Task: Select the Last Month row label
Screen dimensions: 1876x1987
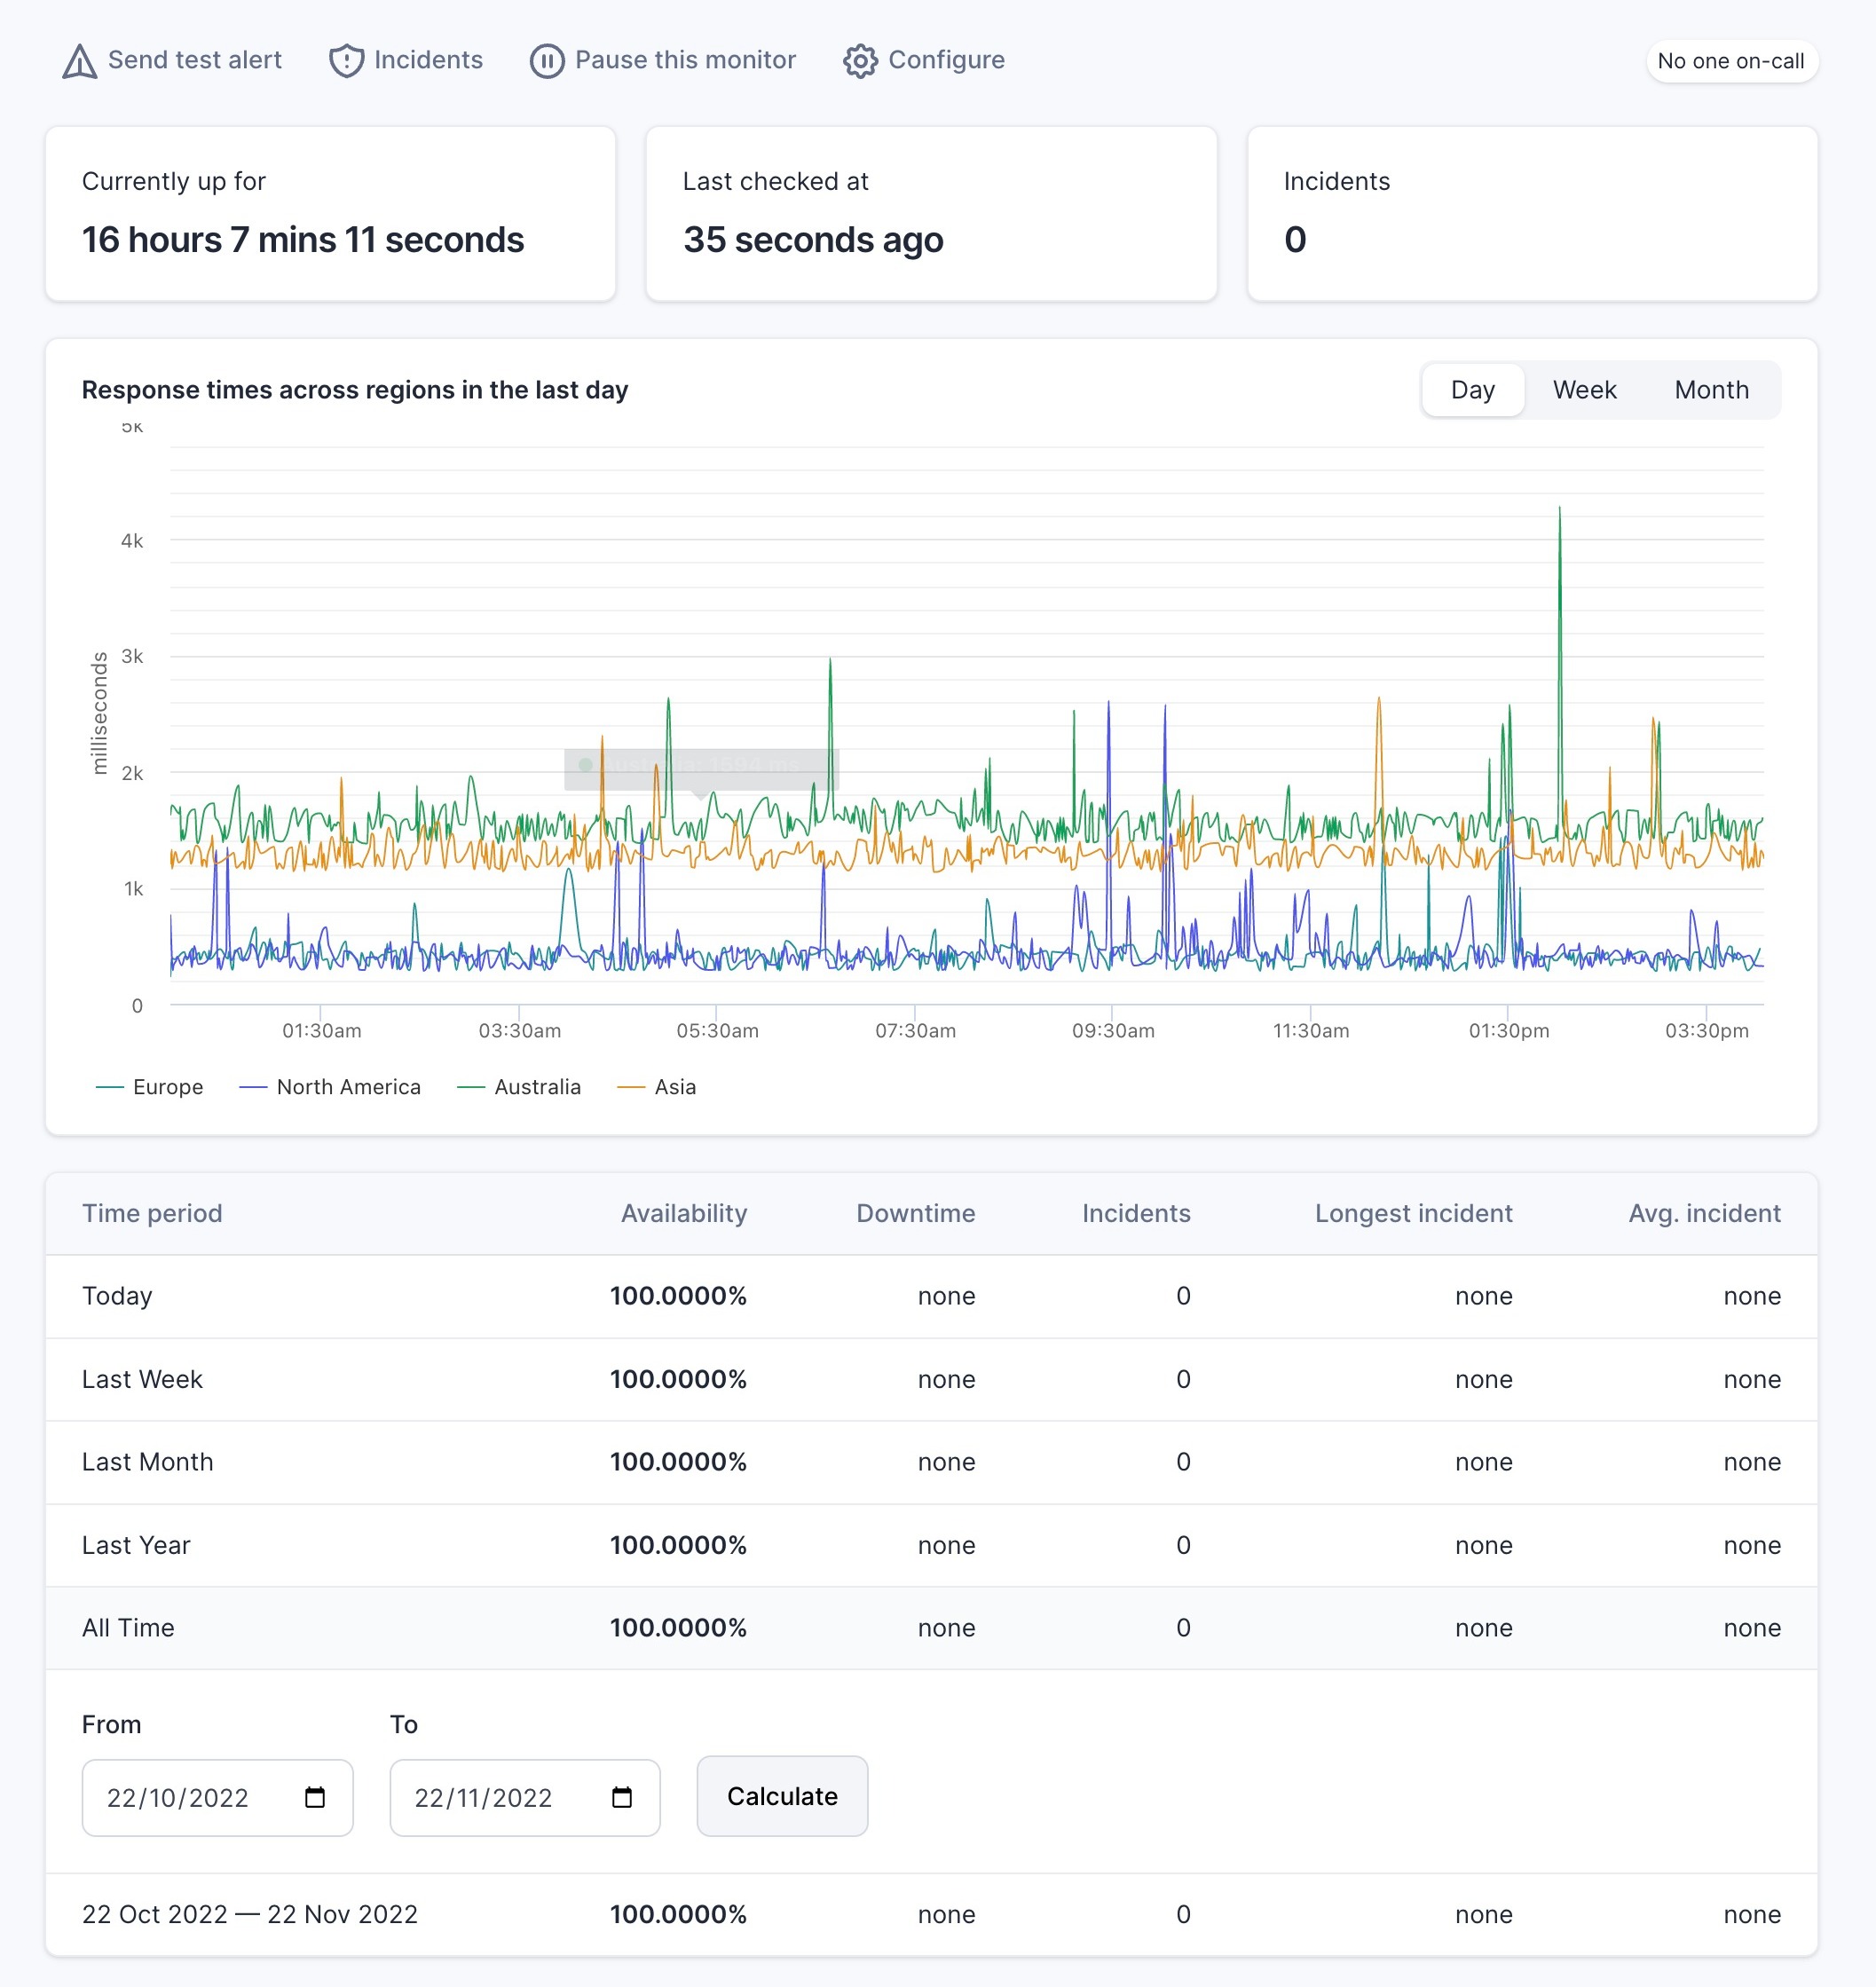Action: [148, 1462]
